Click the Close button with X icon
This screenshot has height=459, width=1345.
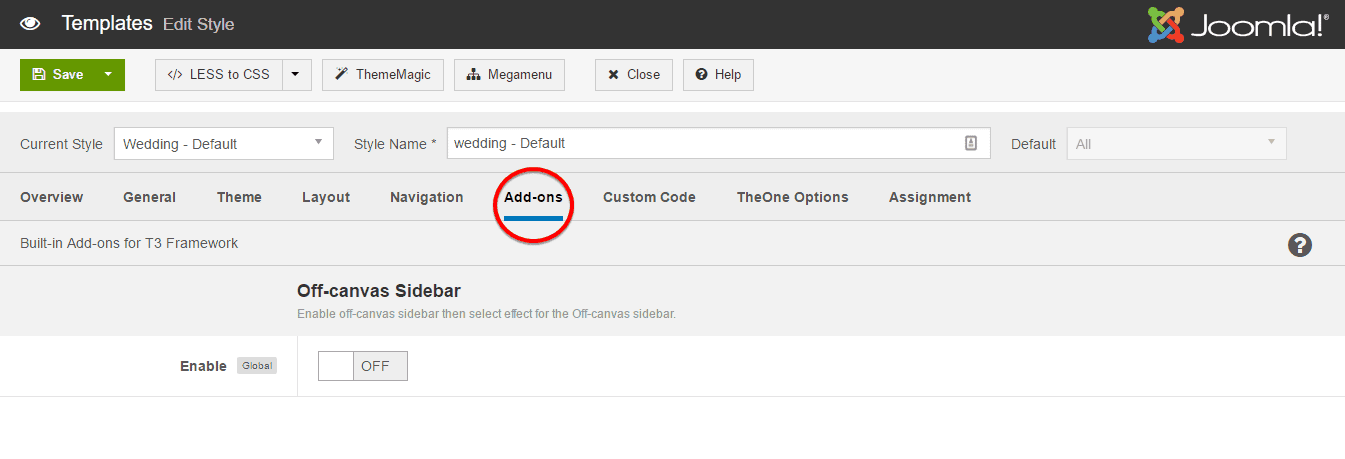point(634,75)
